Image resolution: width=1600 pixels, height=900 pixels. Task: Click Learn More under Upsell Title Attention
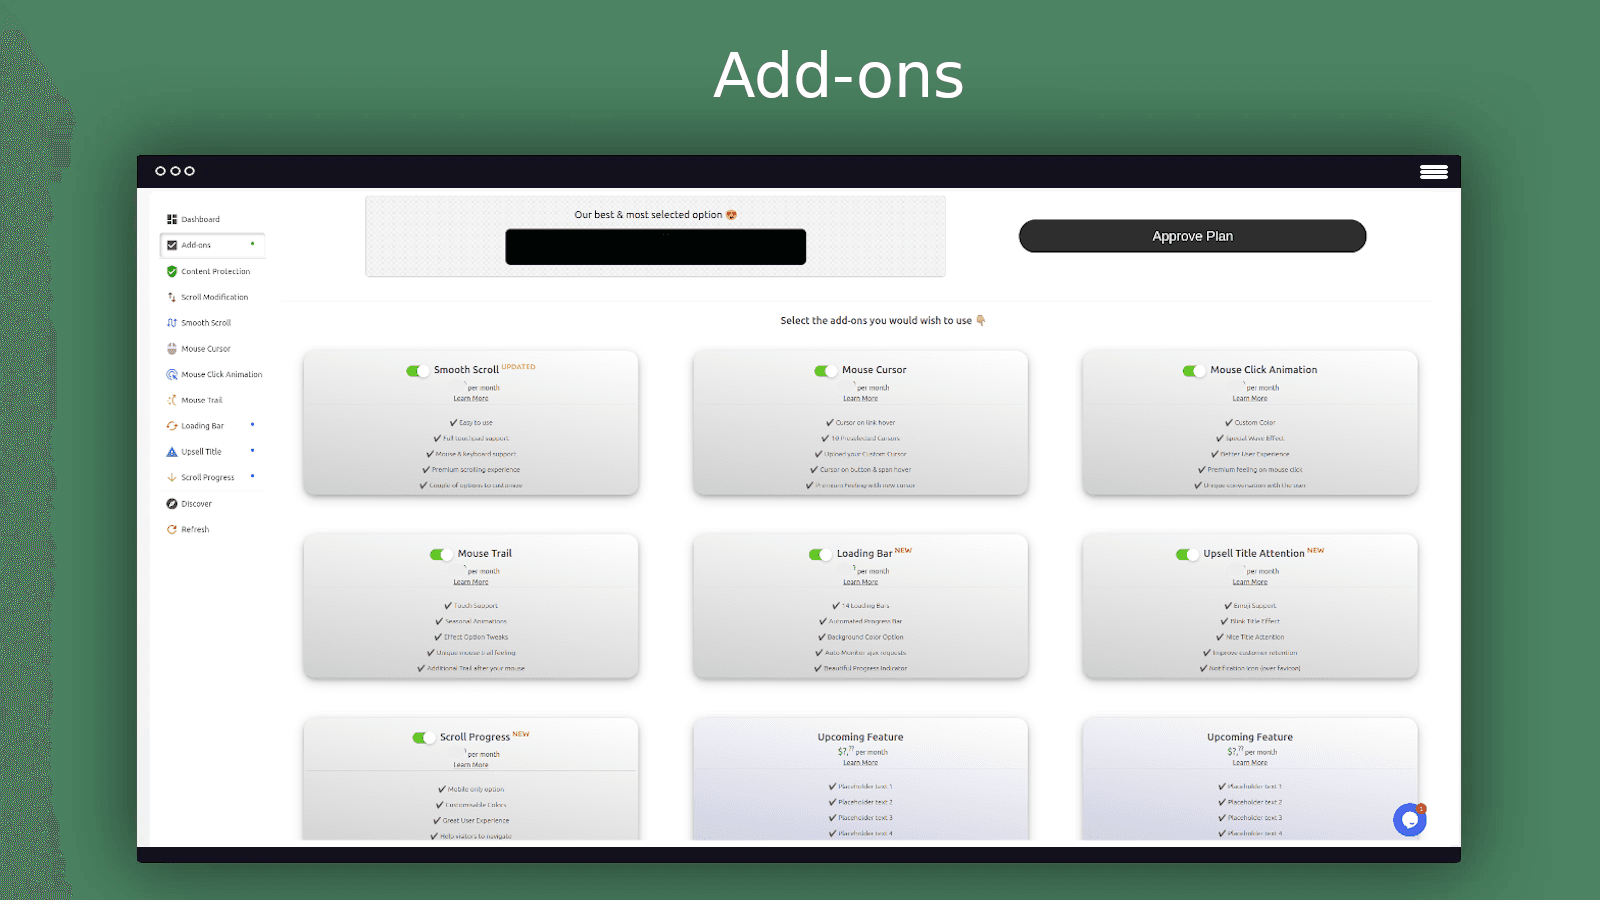point(1250,581)
